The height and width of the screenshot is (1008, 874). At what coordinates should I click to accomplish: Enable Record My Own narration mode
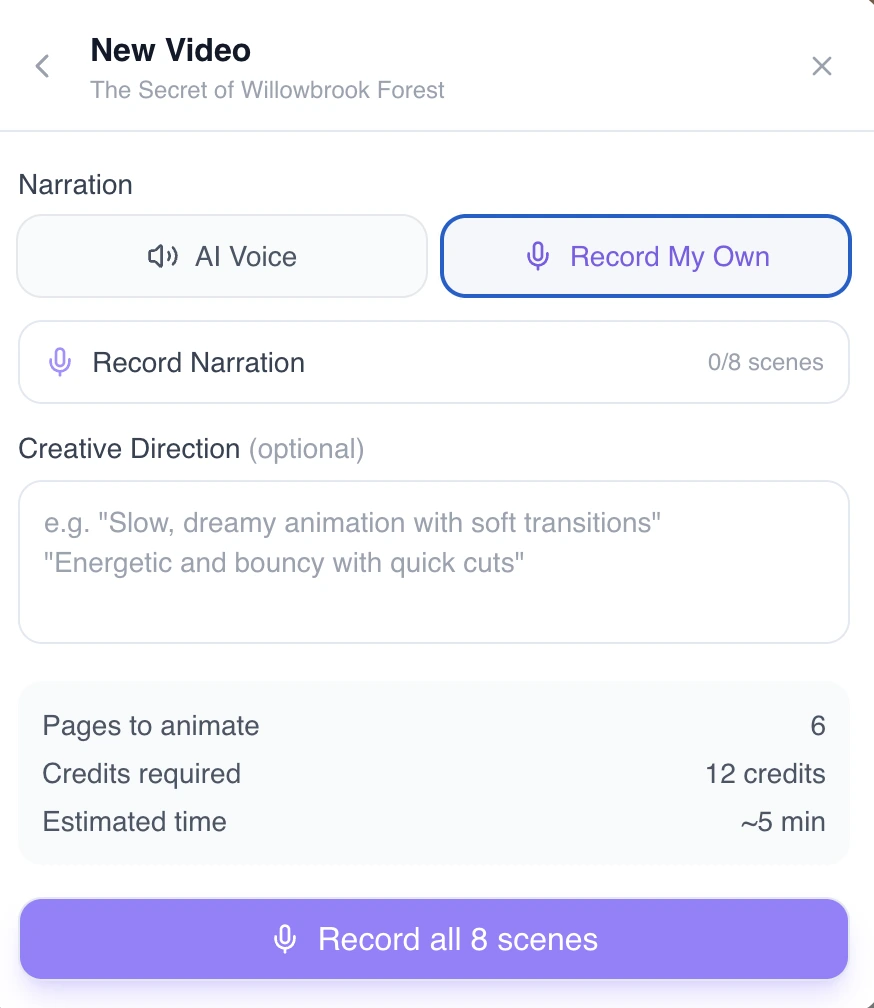pos(645,256)
